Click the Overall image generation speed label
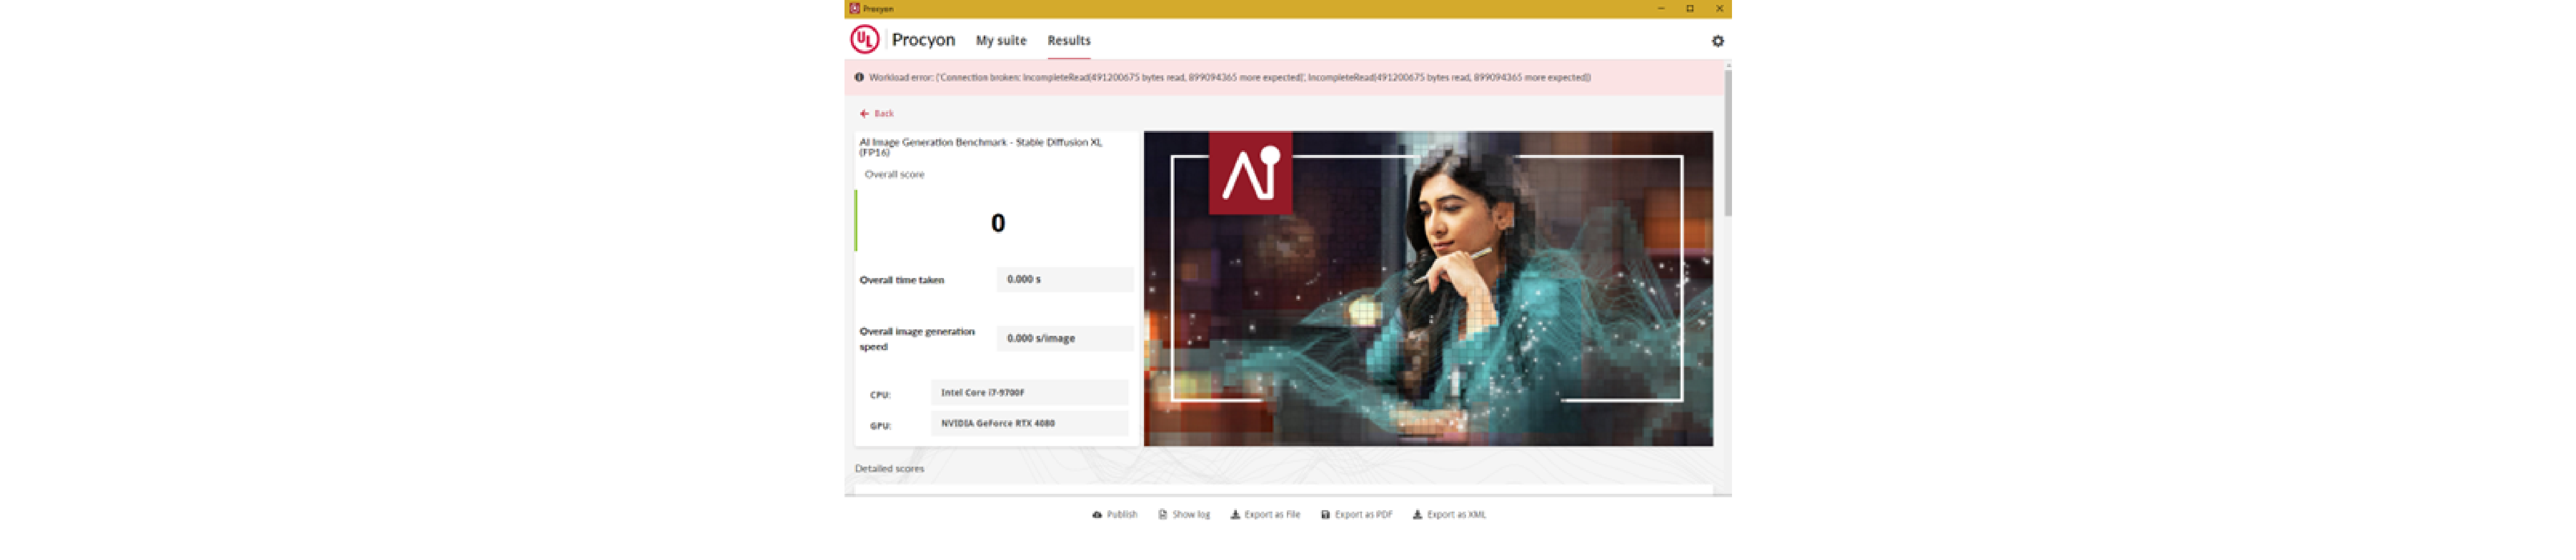The width and height of the screenshot is (2576, 560). (916, 339)
